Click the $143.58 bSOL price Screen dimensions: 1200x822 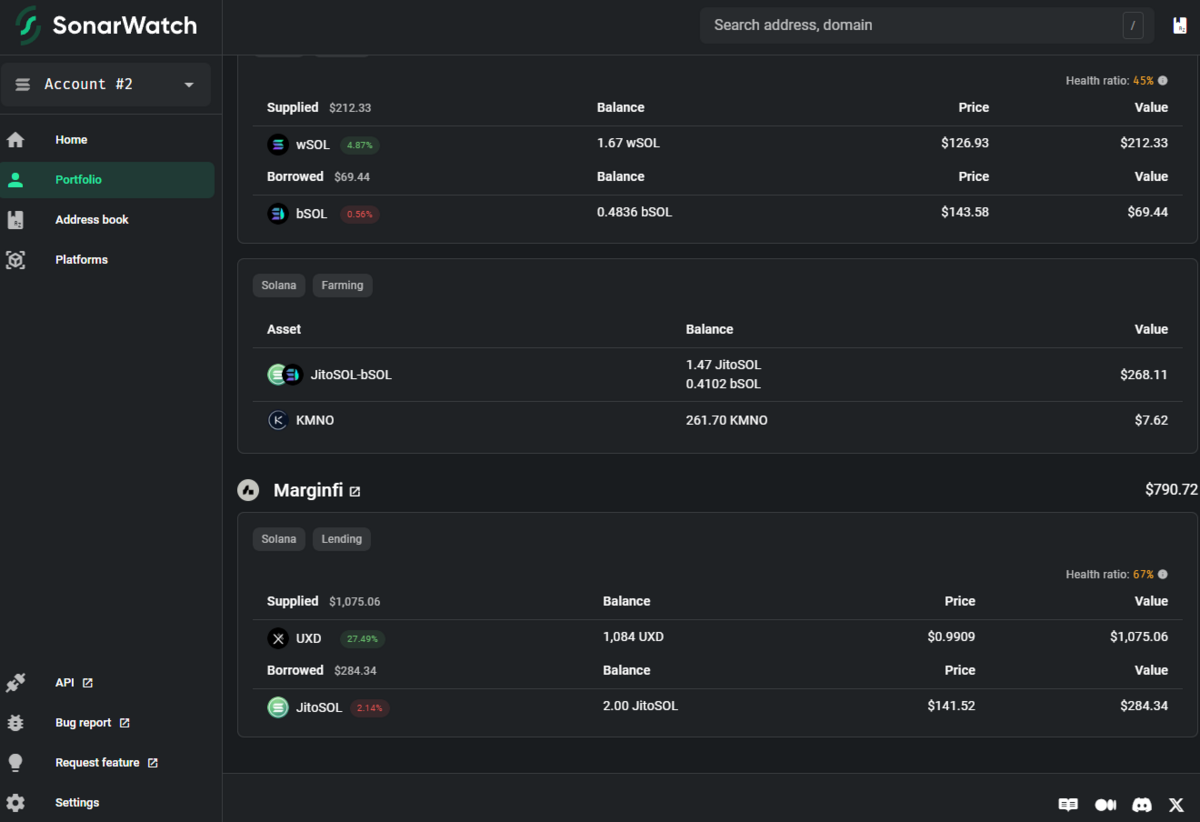965,212
